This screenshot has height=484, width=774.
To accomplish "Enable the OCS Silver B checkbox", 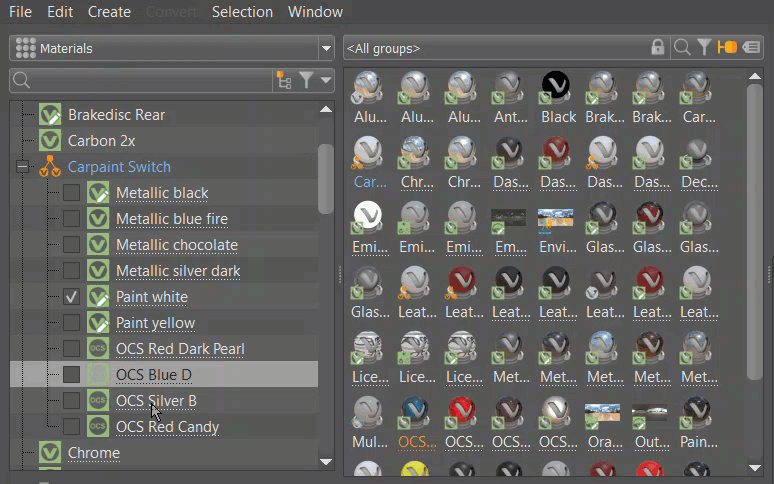I will click(71, 401).
